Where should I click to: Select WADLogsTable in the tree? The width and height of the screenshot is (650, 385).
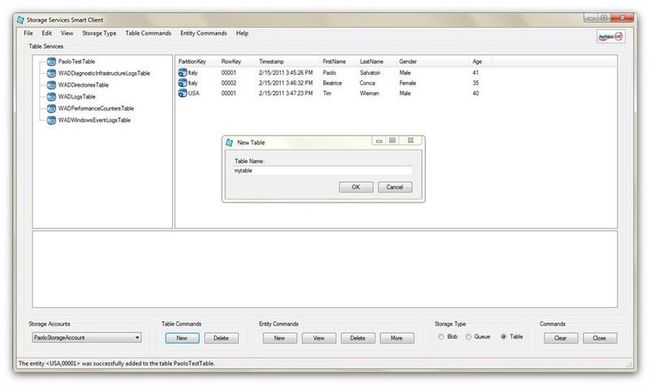77,97
